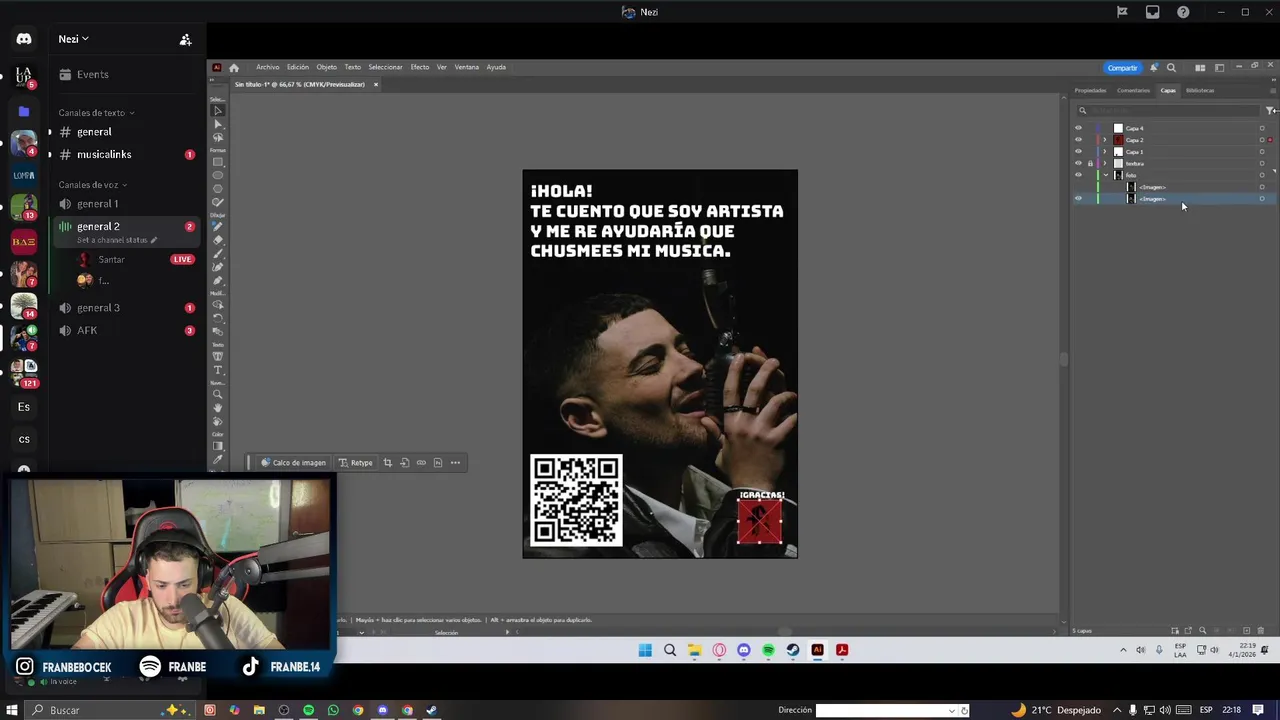Screen dimensions: 1280x720
Task: Expand the Capa 2 layer
Action: click(x=1105, y=140)
